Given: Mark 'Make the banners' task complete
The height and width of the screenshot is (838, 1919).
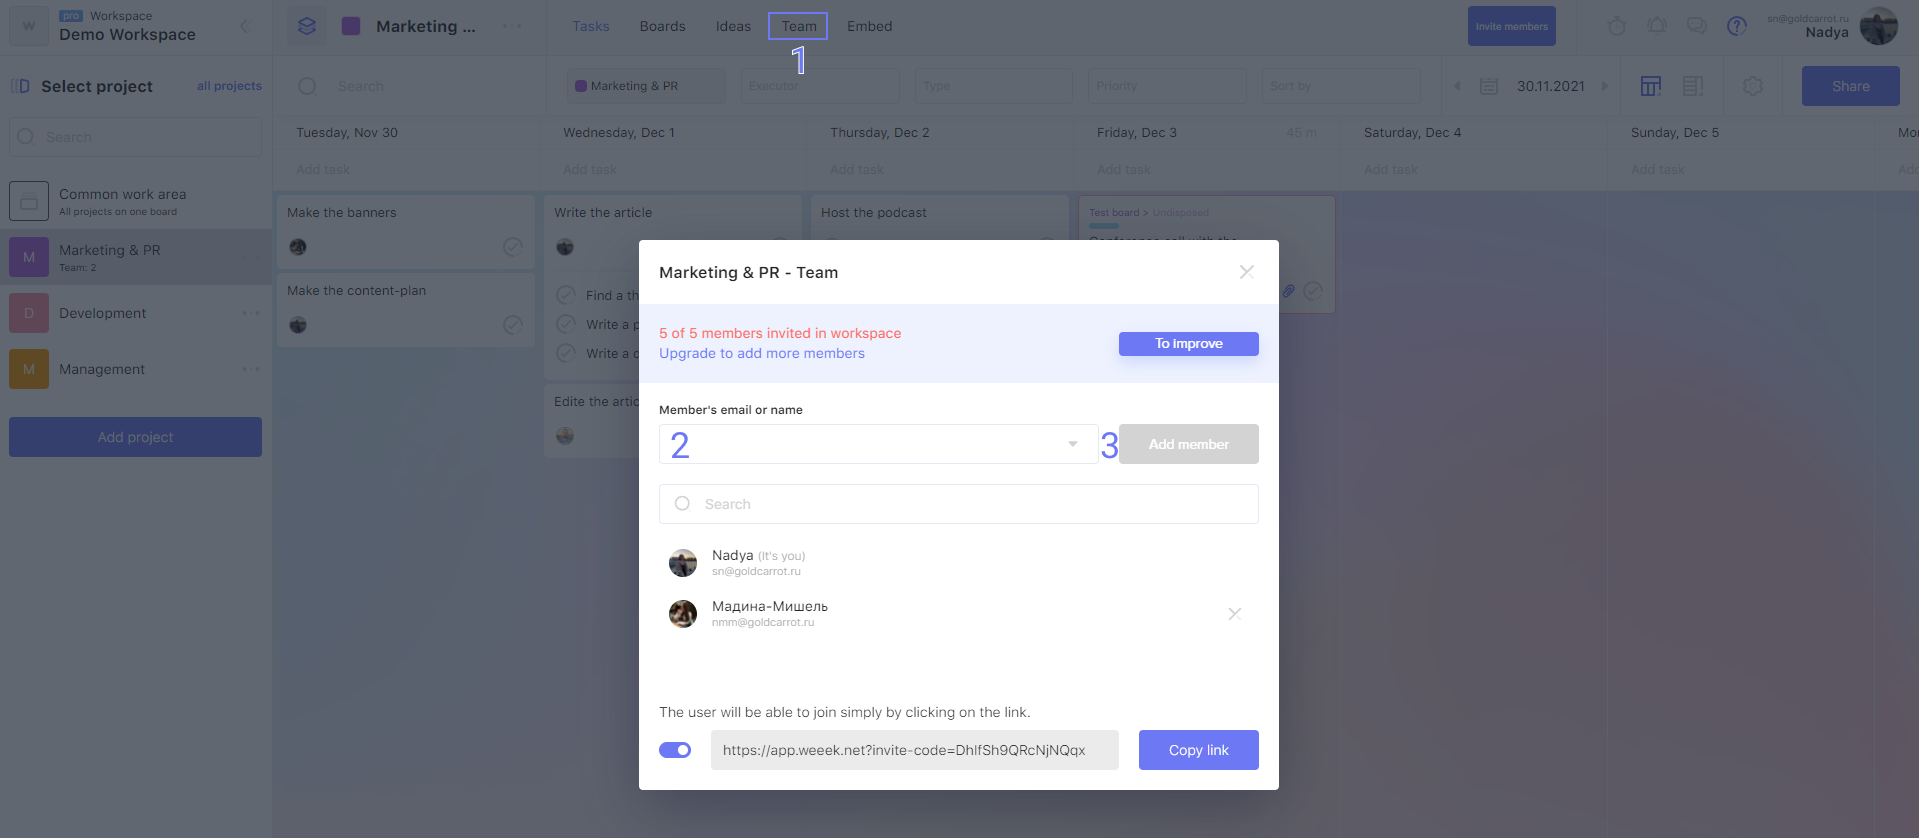Looking at the screenshot, I should click(x=513, y=247).
